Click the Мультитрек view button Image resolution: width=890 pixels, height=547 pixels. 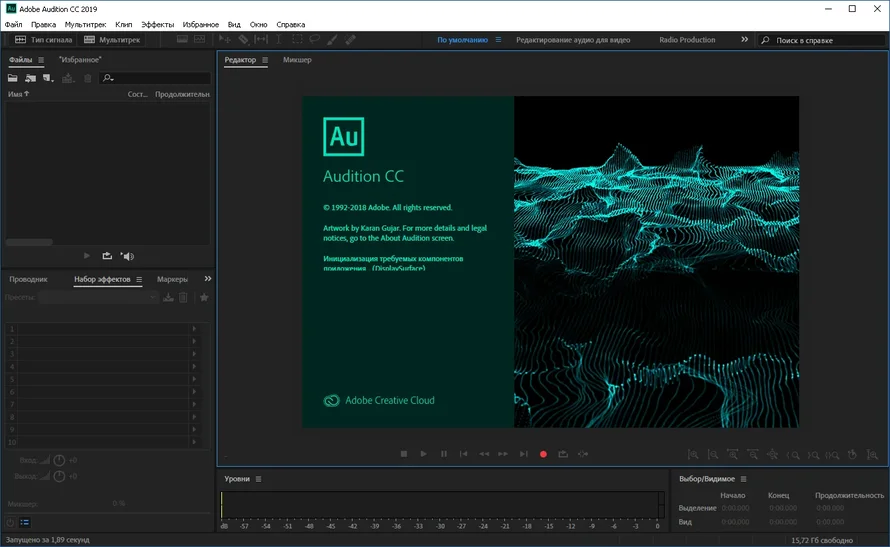pos(112,40)
